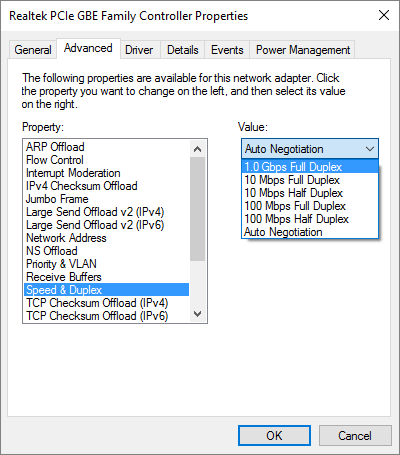Open the Events tab
Screen dimensions: 400x455
227,50
